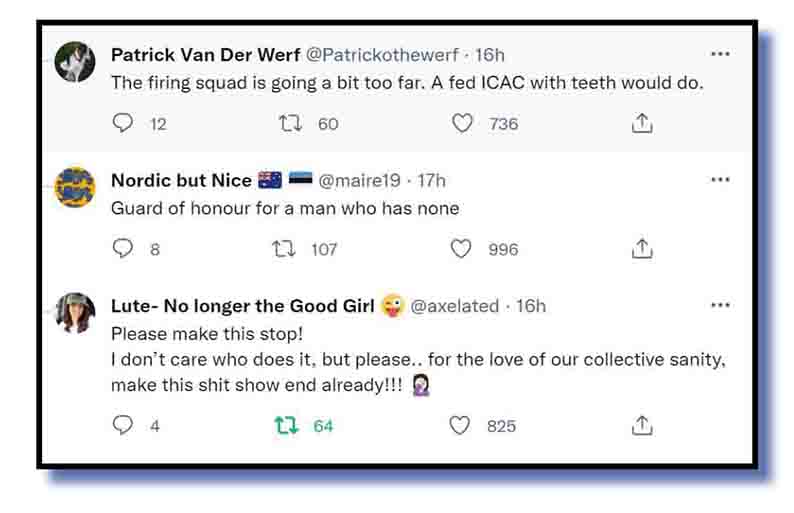Retweet the Guard of honour tweet
Viewport: 794px width, 513px height.
286,249
